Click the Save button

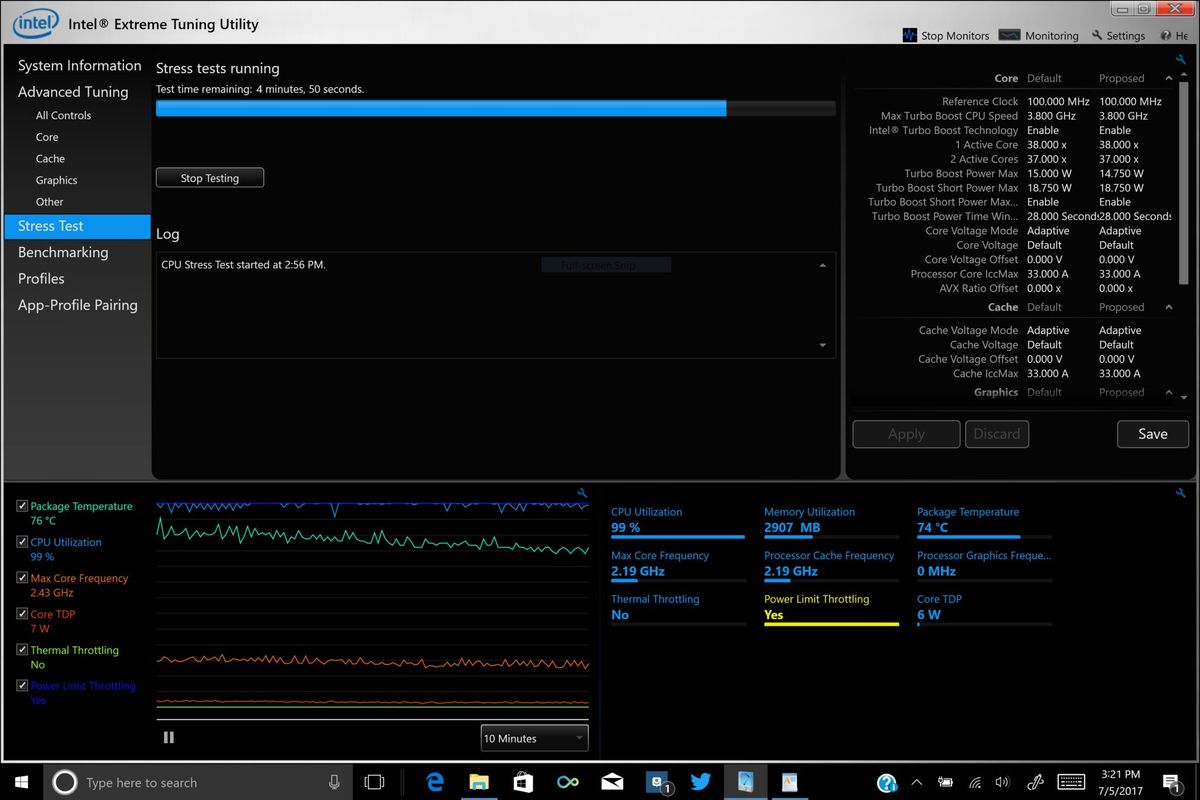(x=1152, y=434)
